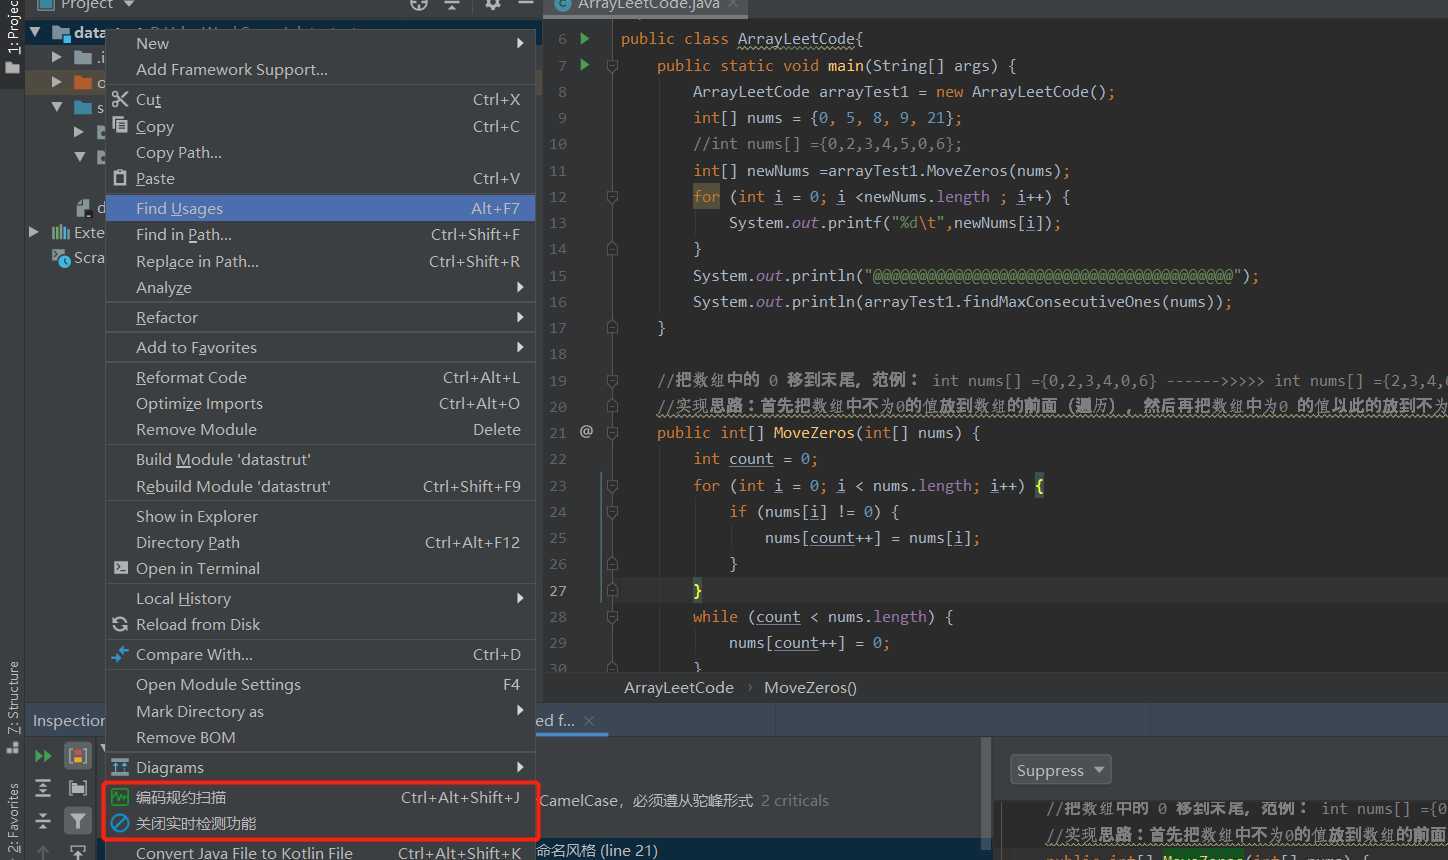Click the @ gutter marker on line 21
1448x860 pixels.
(586, 432)
